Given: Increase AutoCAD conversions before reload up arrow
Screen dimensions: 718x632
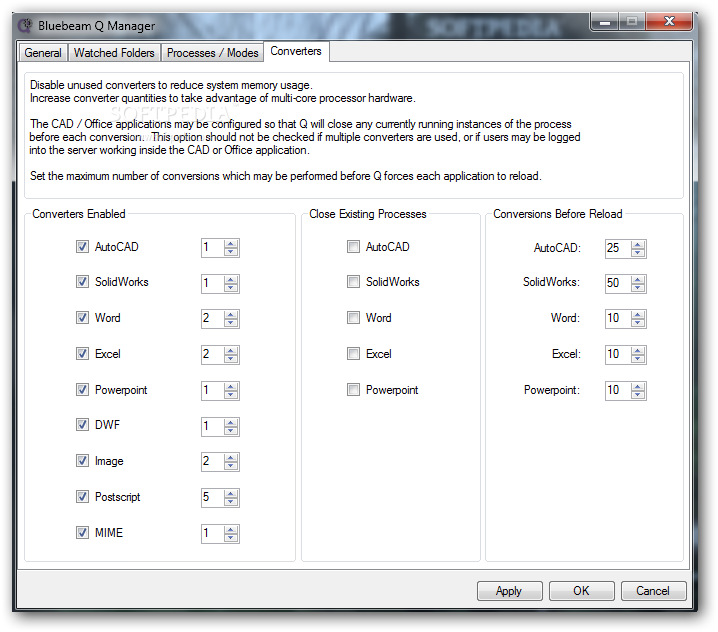Looking at the screenshot, I should click(637, 245).
